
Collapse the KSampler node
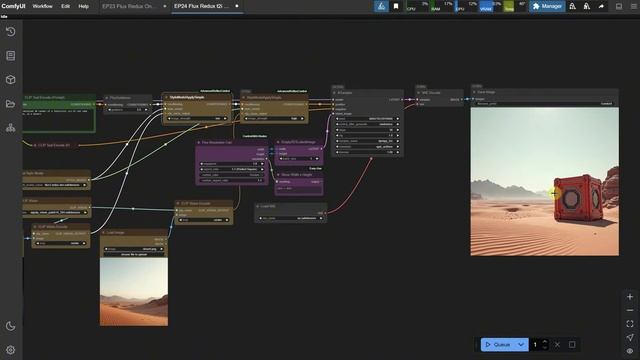pos(334,93)
